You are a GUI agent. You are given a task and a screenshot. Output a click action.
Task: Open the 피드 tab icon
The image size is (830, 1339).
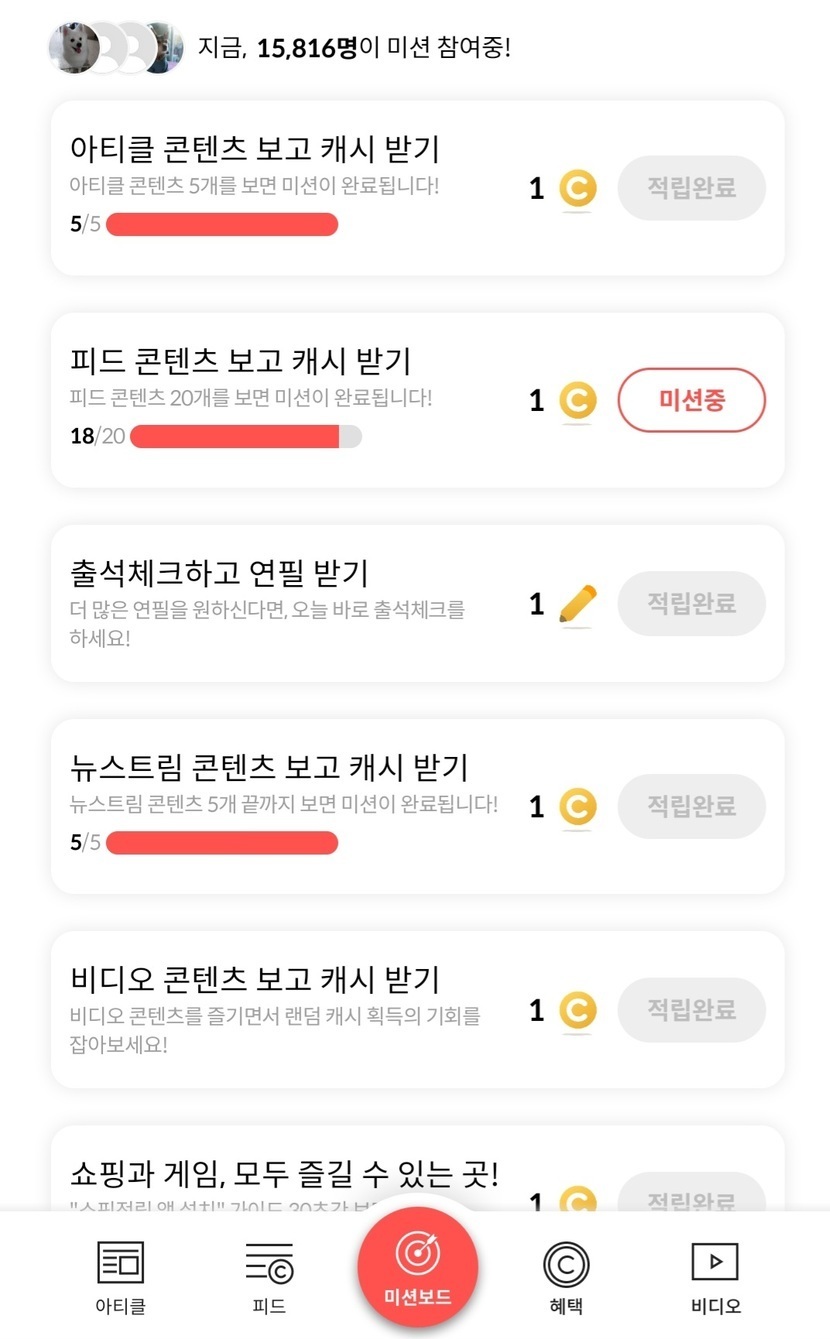point(269,1264)
